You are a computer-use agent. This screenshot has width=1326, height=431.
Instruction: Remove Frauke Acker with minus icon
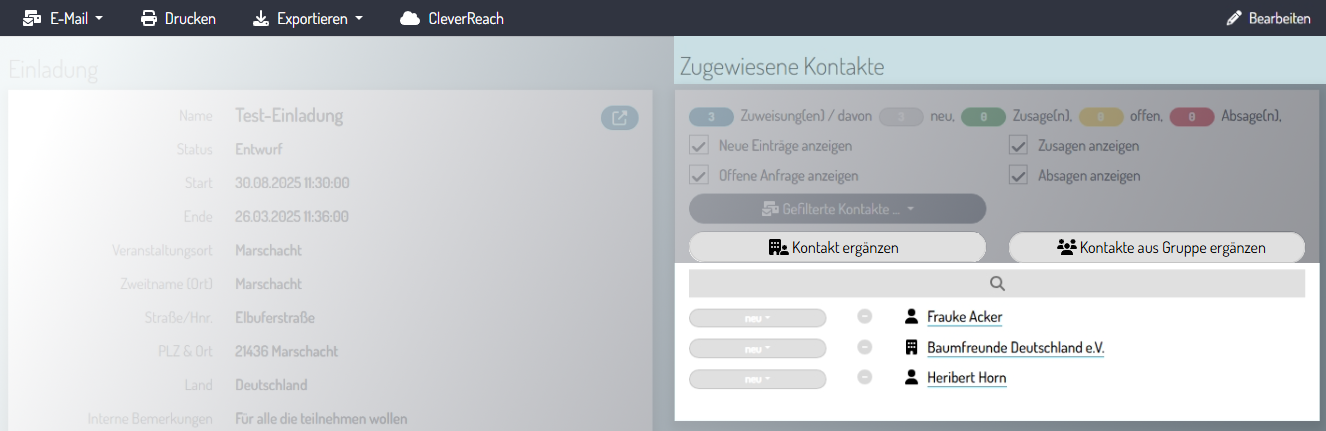pyautogui.click(x=865, y=317)
